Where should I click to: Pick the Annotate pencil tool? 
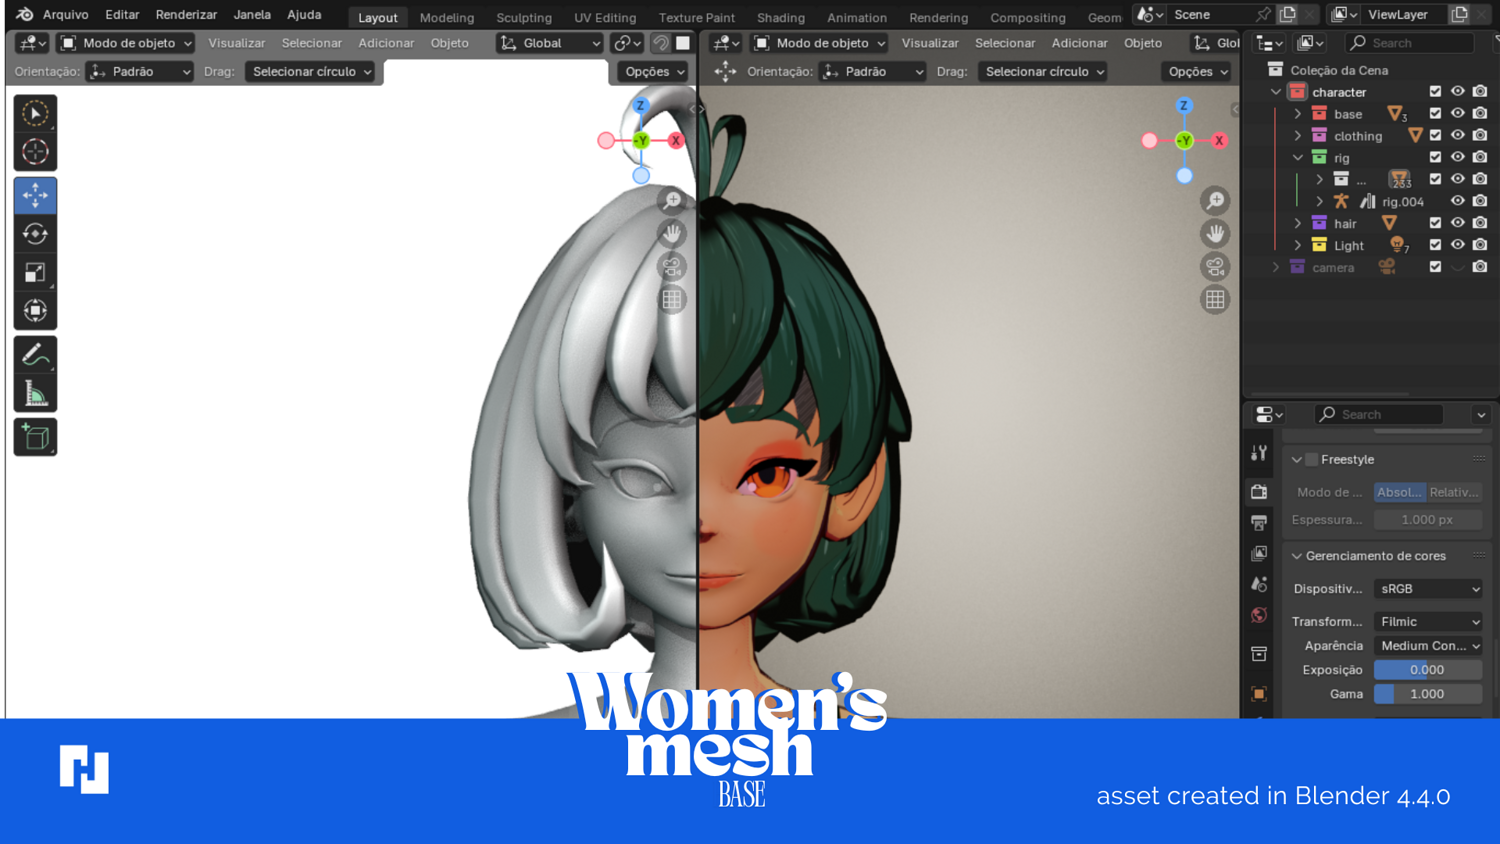point(35,354)
